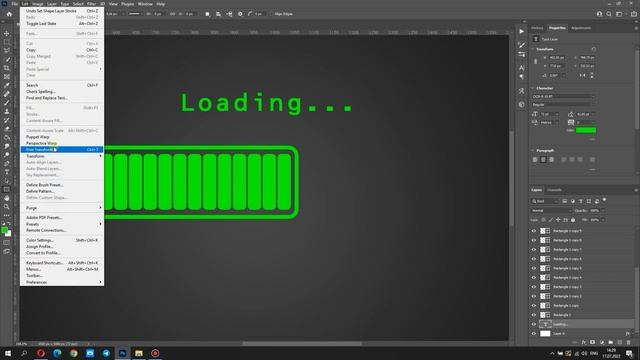Select the Hand tool
The width and height of the screenshot is (640, 360).
point(7,198)
